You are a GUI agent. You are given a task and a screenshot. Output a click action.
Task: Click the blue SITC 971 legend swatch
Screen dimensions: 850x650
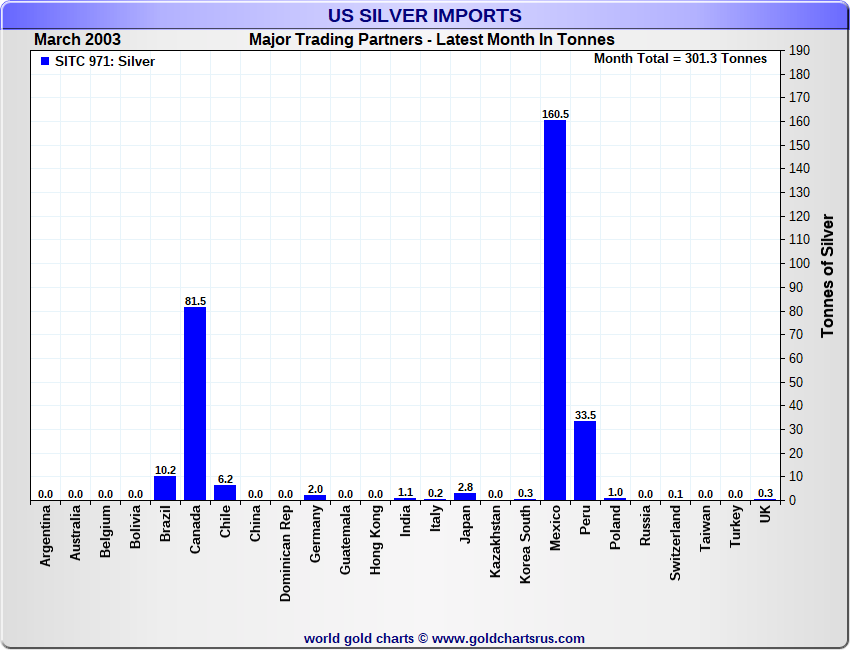(x=45, y=62)
